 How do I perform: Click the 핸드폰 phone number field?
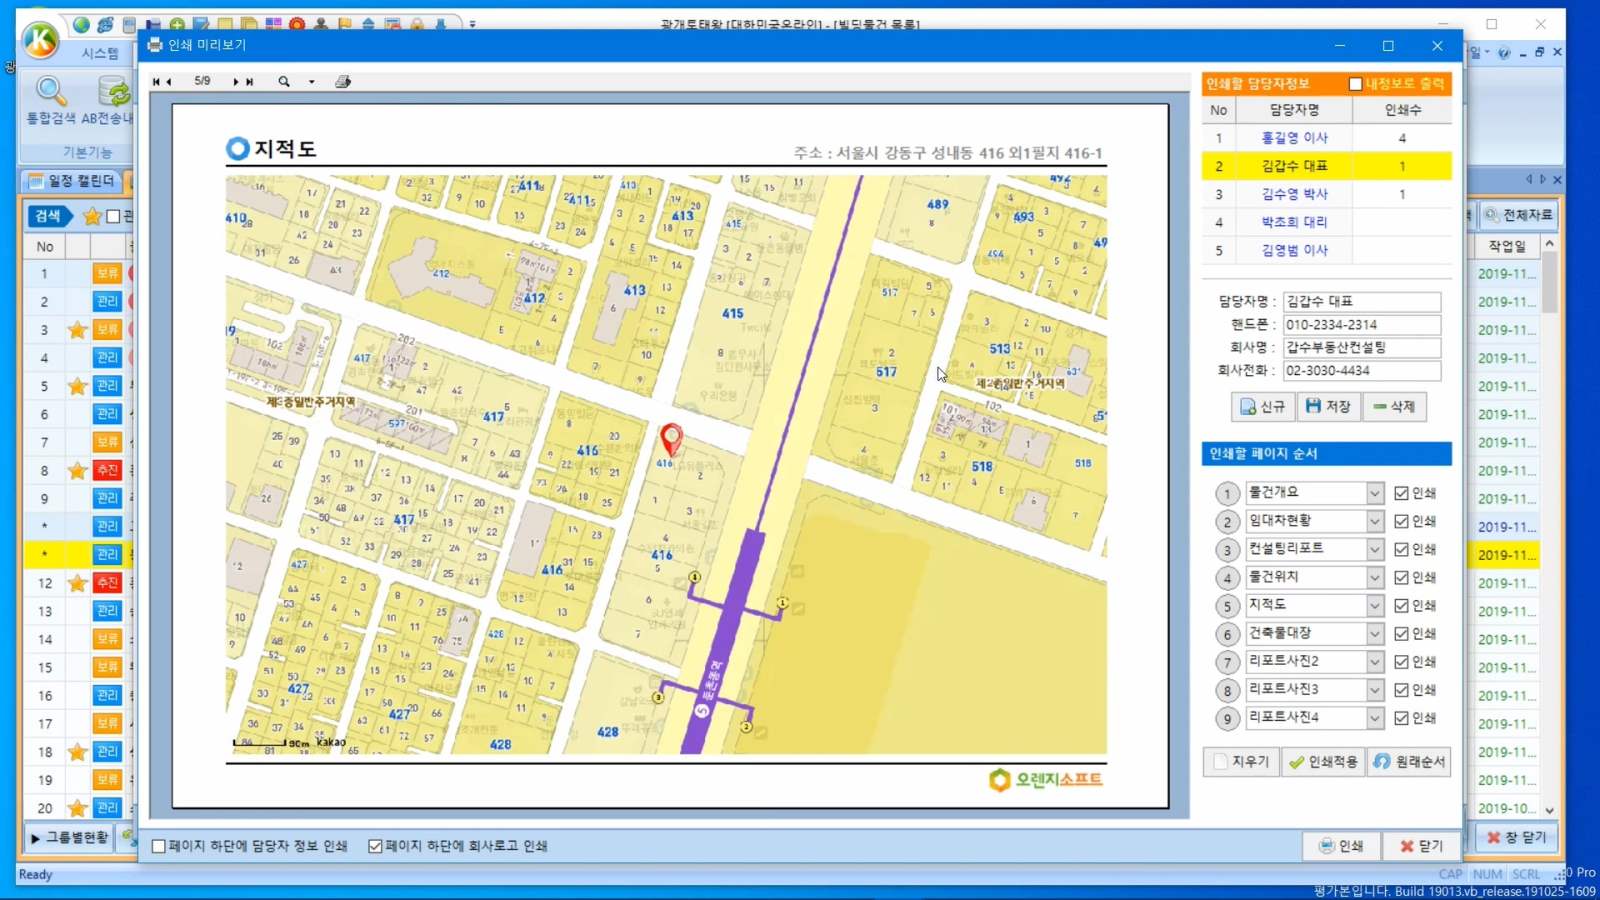click(1361, 325)
